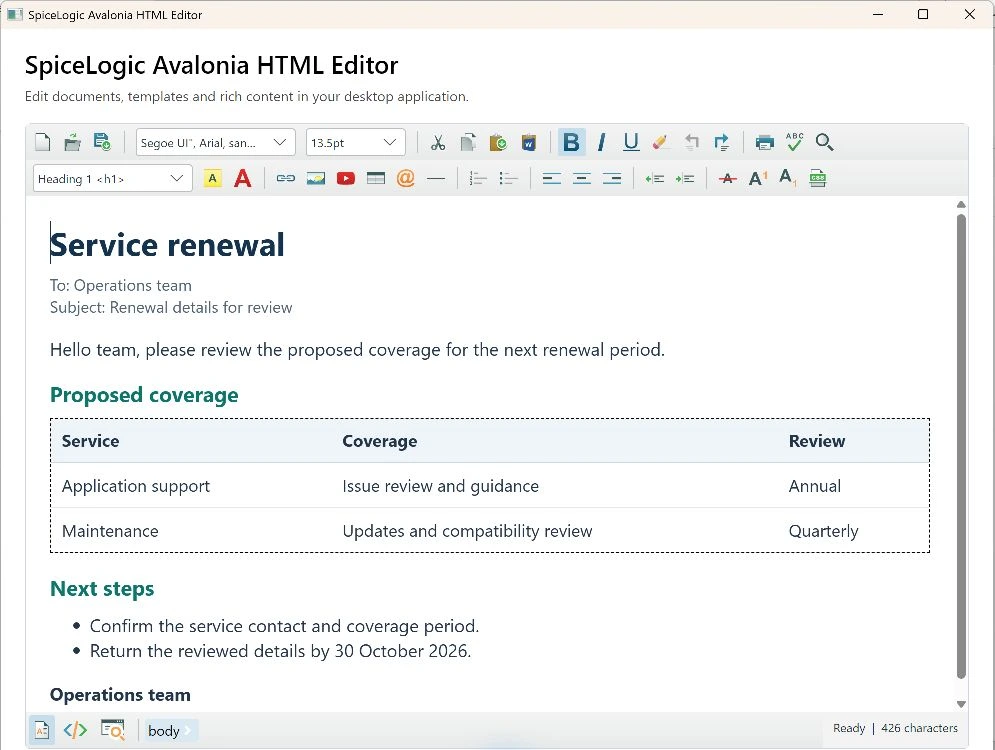Image resolution: width=995 pixels, height=750 pixels.
Task: Choose the red font color
Action: pyautogui.click(x=242, y=179)
